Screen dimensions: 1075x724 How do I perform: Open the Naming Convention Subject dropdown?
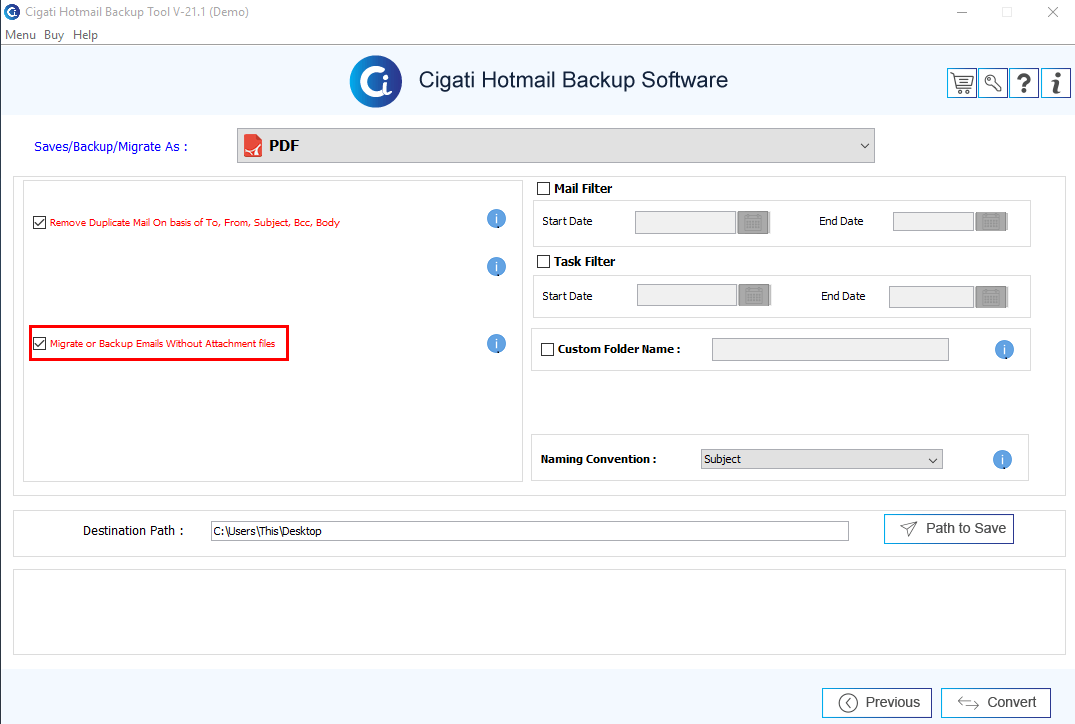821,459
